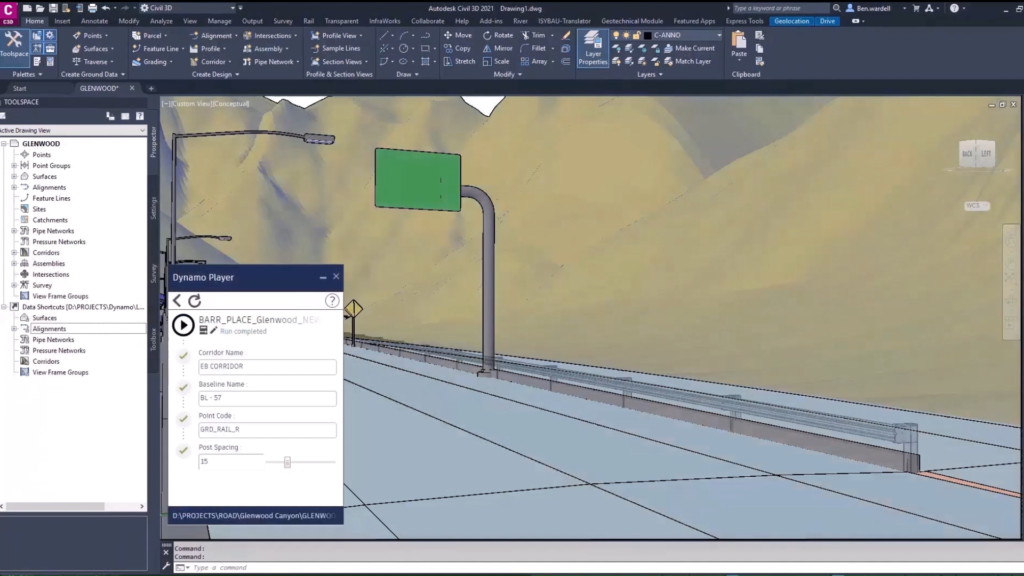Click the Make Current button
The image size is (1024, 576).
695,47
